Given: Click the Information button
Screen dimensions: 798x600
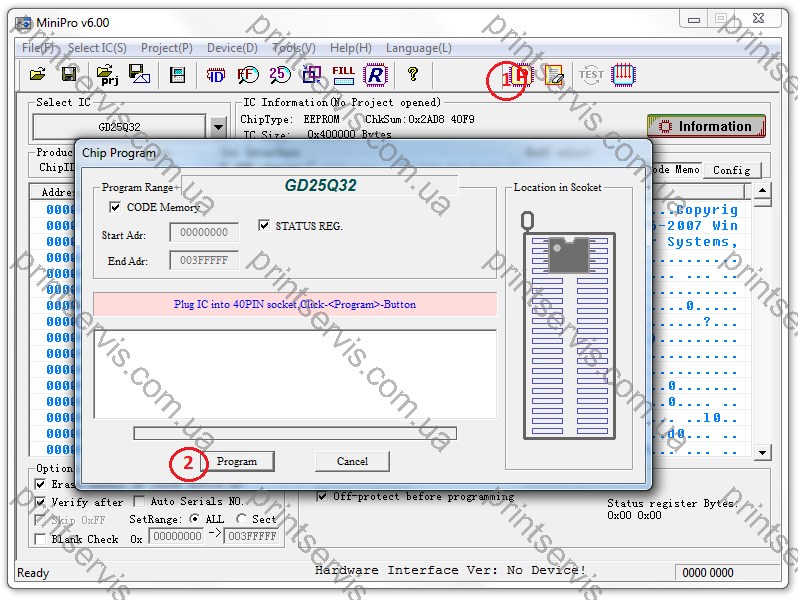Looking at the screenshot, I should pos(706,126).
